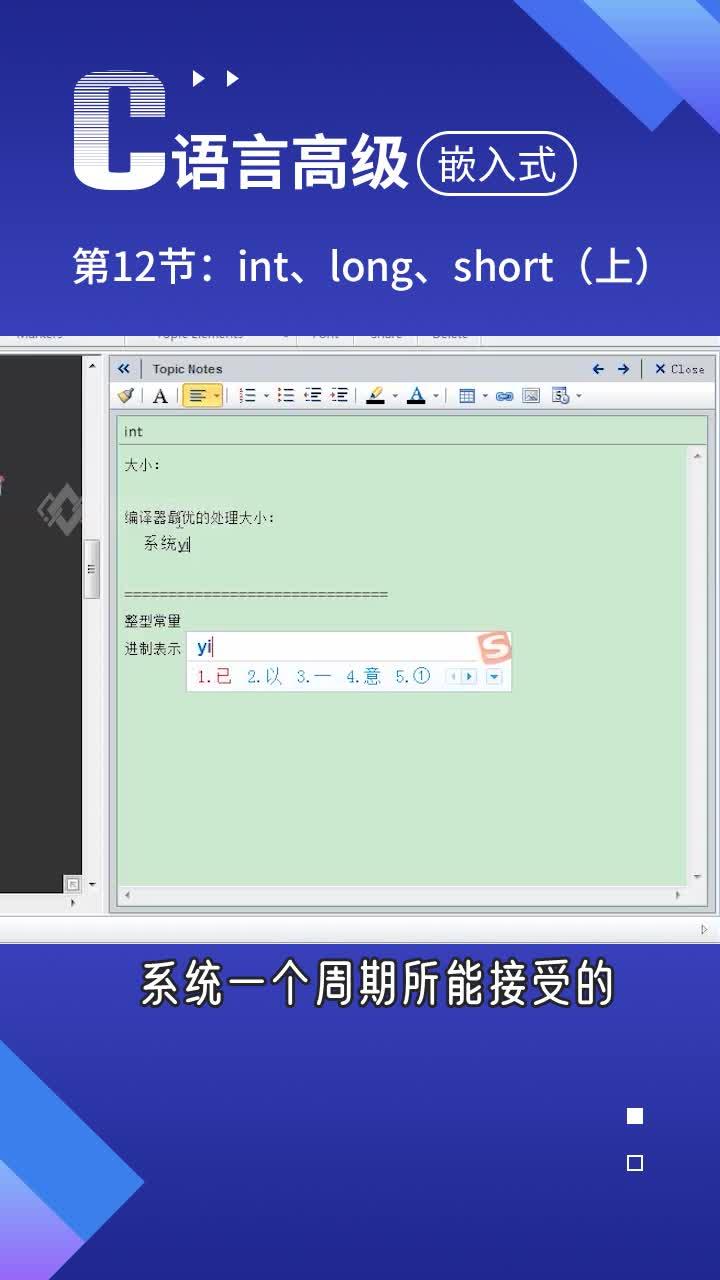Insert a hyperlink in Topic Notes
The image size is (720, 1280).
coord(505,396)
